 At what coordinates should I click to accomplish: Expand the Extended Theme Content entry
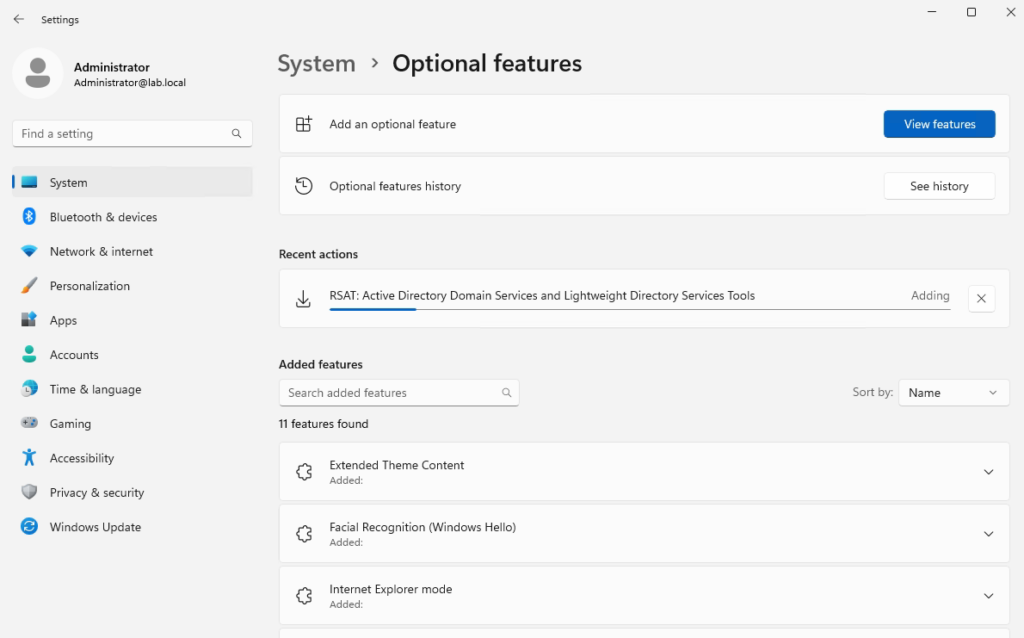[x=989, y=472]
